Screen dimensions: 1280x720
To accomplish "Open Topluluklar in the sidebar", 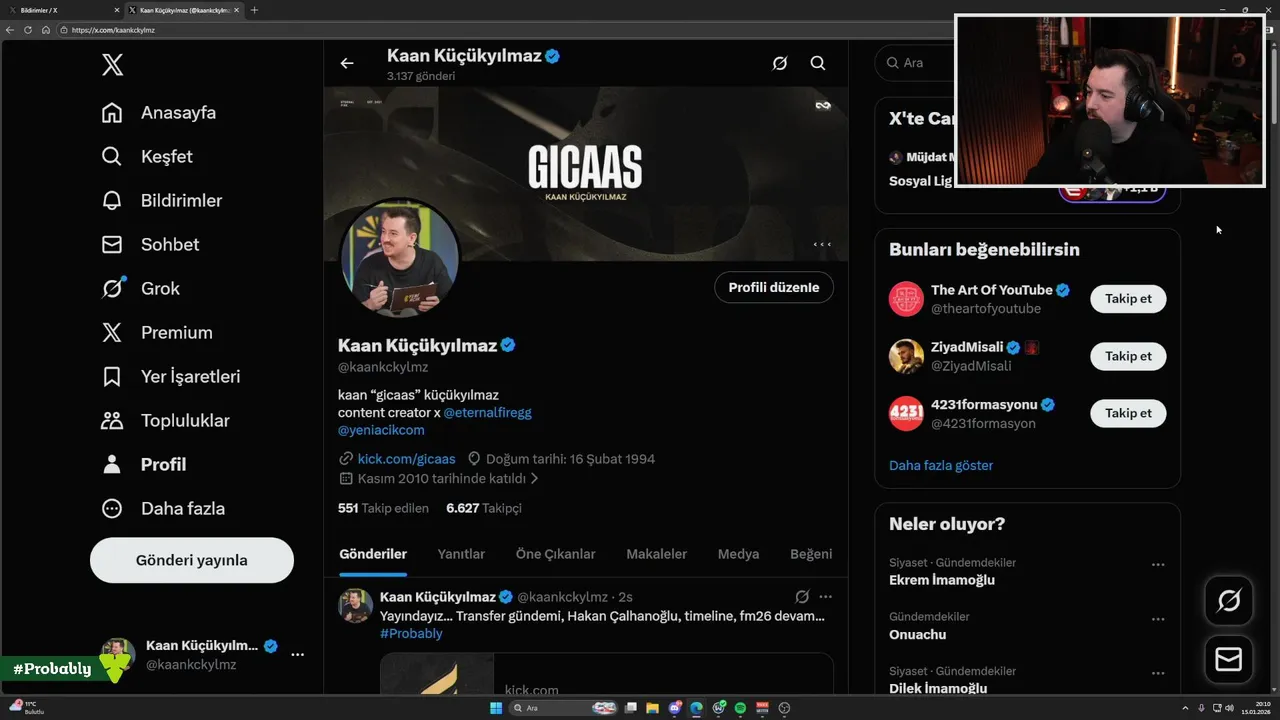I will (166, 421).
